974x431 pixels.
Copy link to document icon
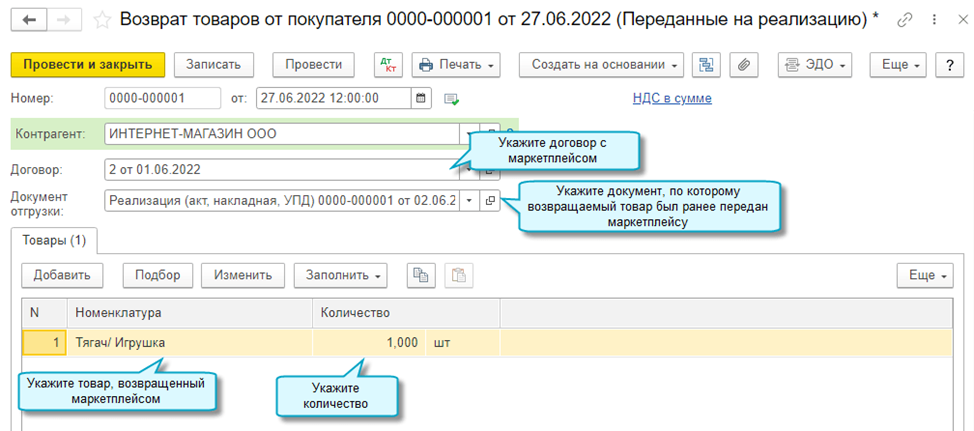click(x=905, y=19)
